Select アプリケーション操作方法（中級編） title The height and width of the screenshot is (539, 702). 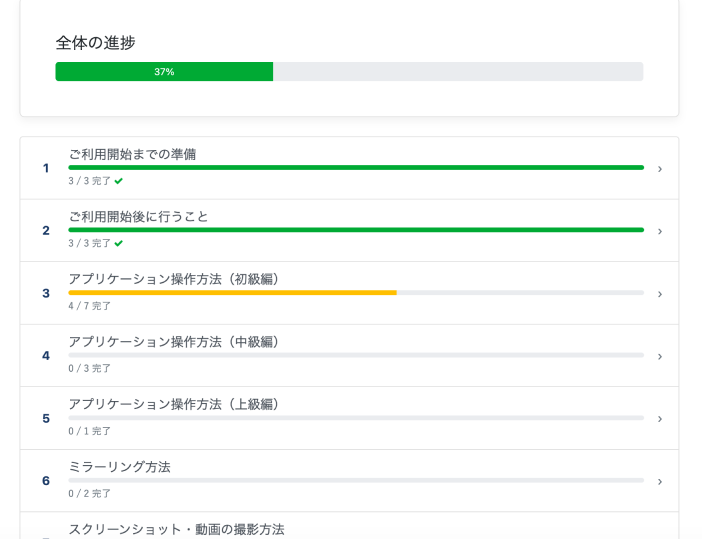point(176,341)
